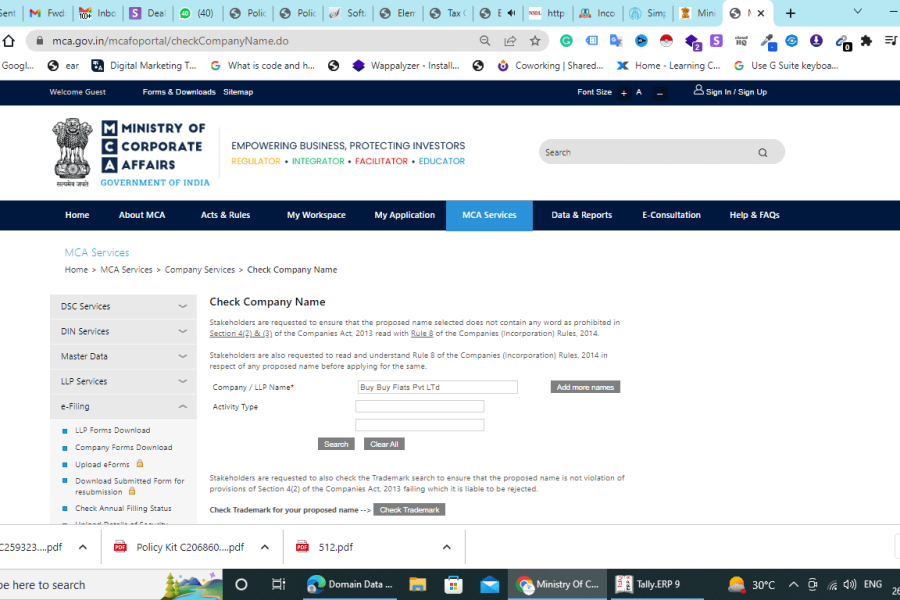The image size is (900, 600).
Task: Open the Data & Reports menu
Action: click(581, 215)
